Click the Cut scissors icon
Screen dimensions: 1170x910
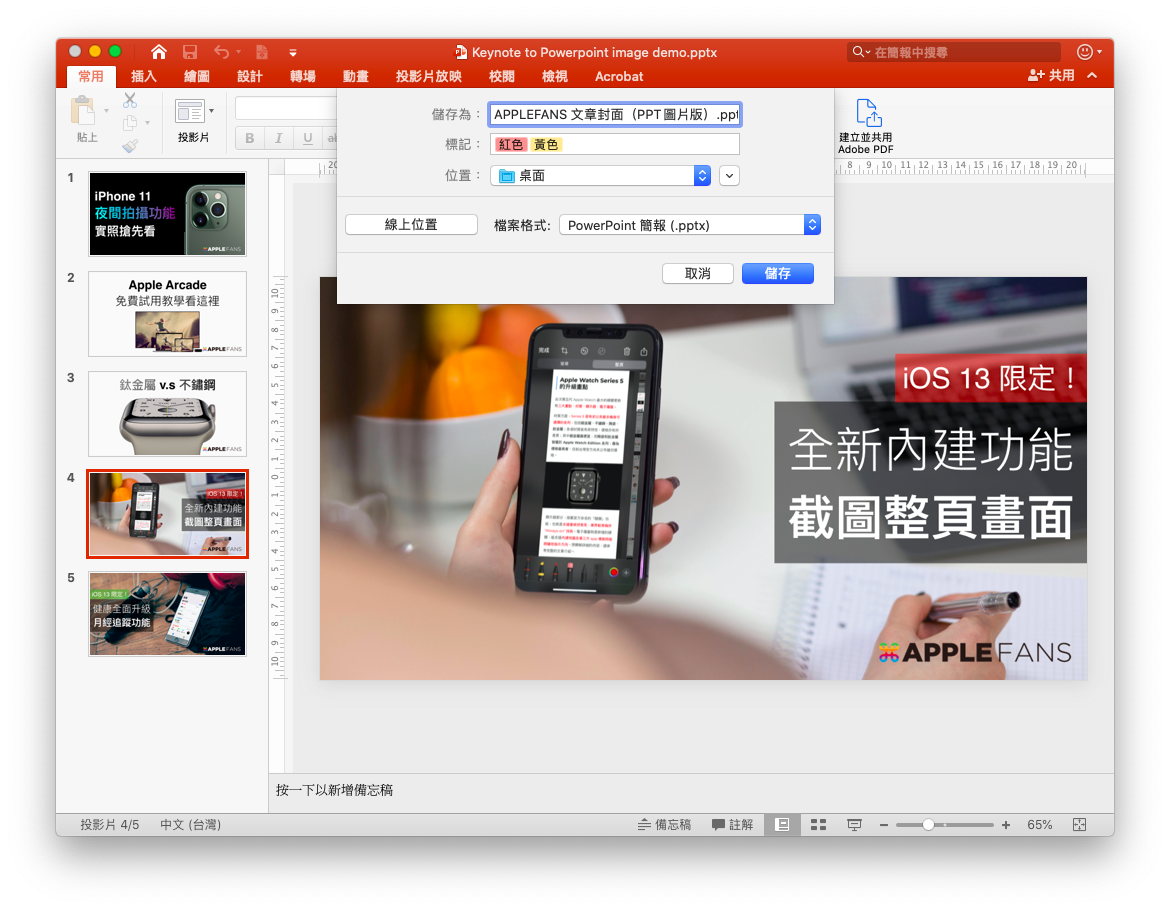(x=130, y=100)
